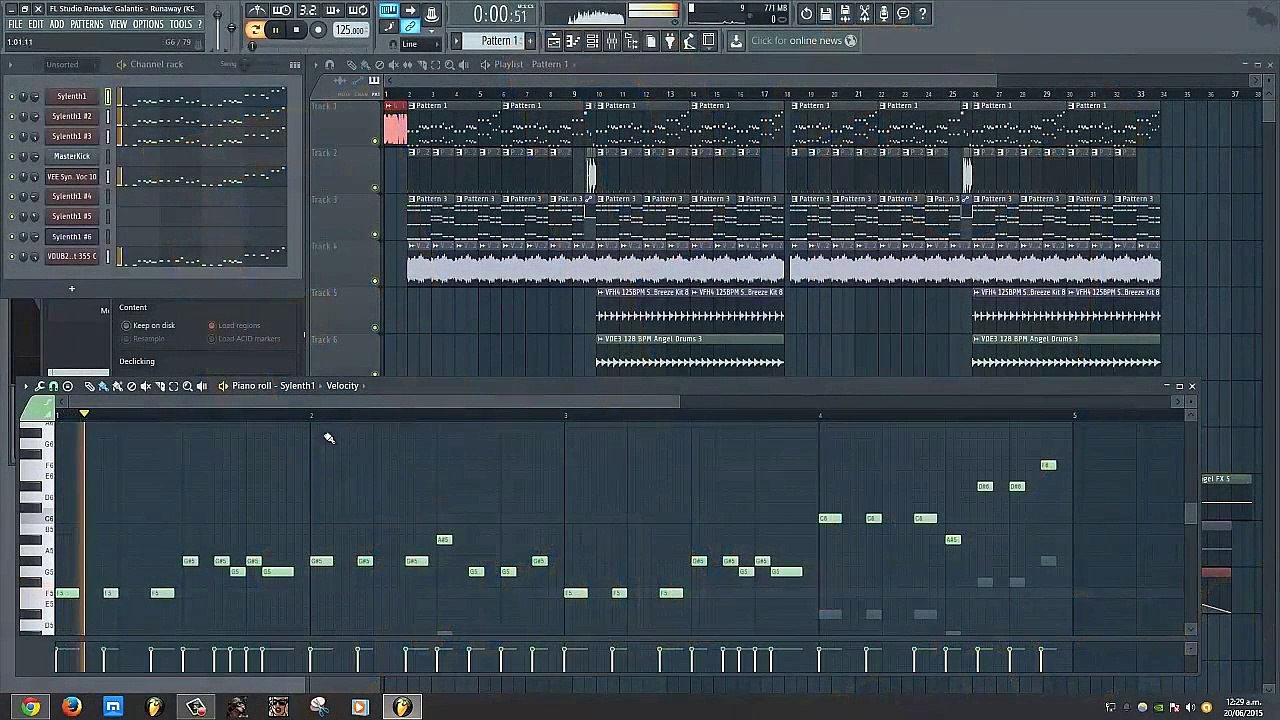Select Load regions option
This screenshot has height=720, width=1280.
234,326
